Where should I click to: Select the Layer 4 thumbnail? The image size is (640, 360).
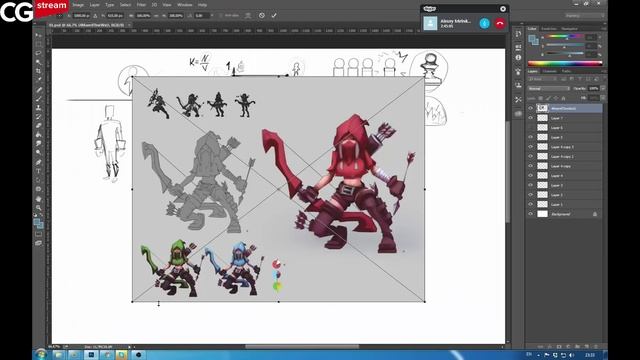[542, 176]
